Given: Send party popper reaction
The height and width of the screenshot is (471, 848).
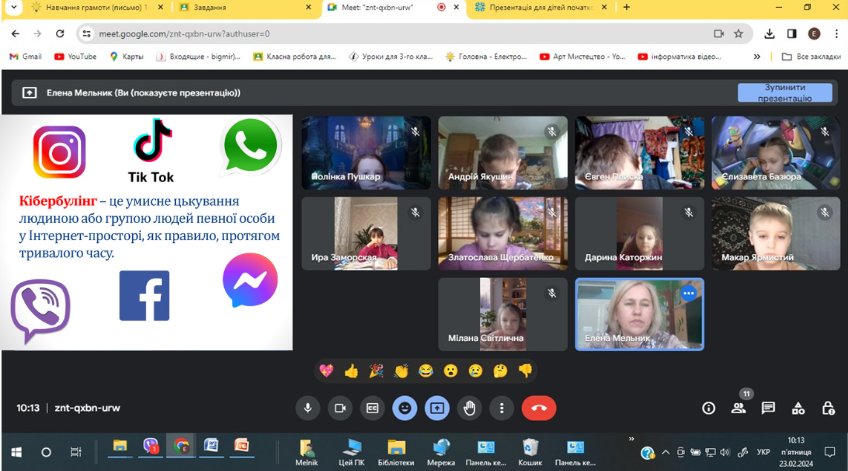Looking at the screenshot, I should point(376,370).
